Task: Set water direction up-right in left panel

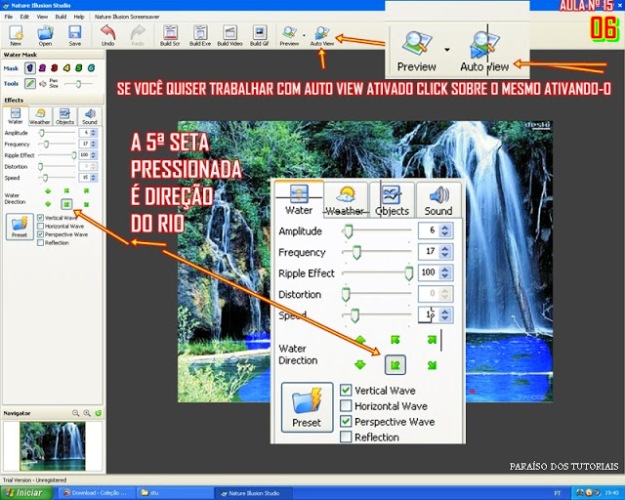Action: click(86, 191)
